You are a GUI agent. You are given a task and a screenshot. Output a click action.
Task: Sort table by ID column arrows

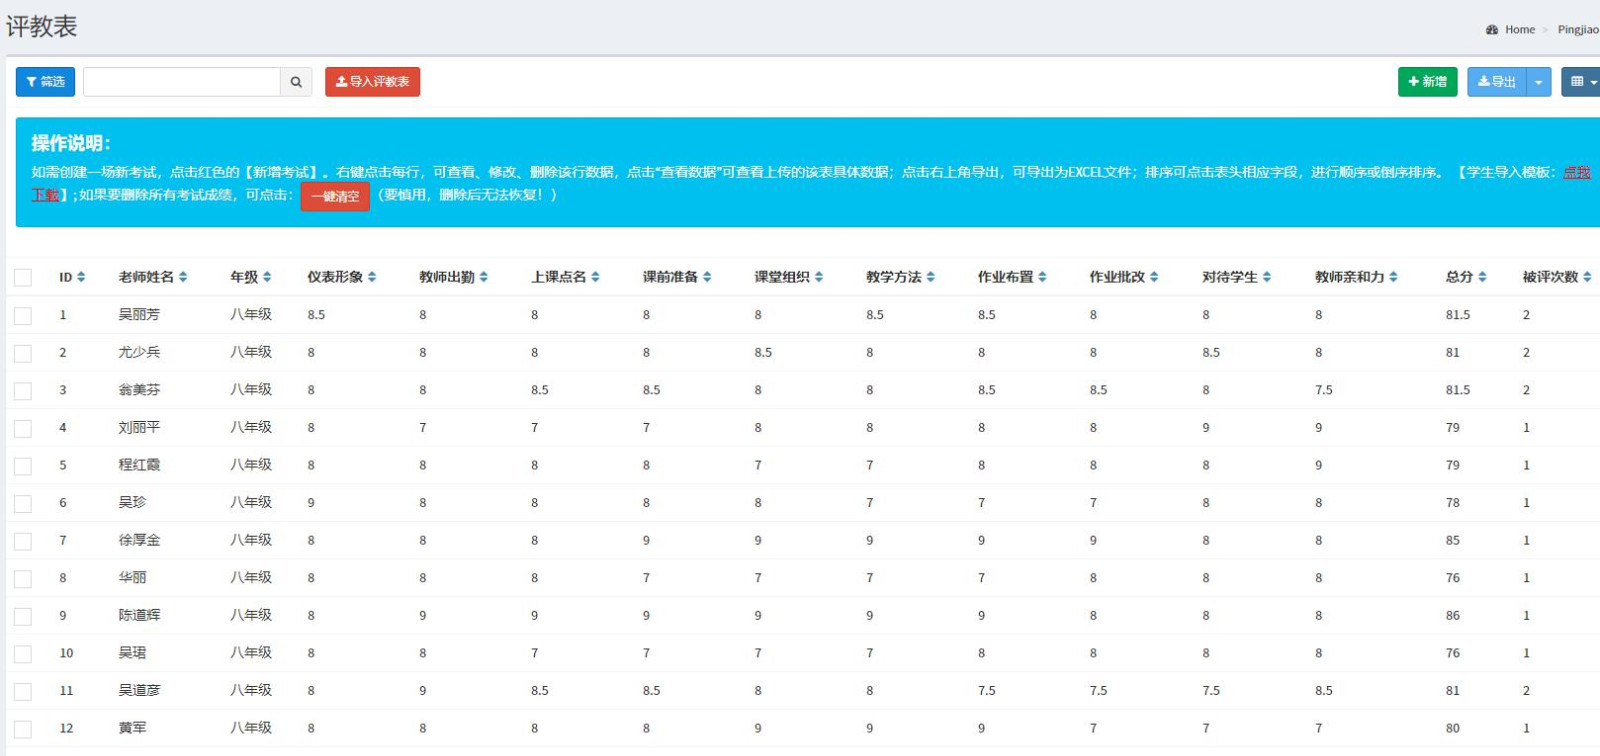pos(81,277)
